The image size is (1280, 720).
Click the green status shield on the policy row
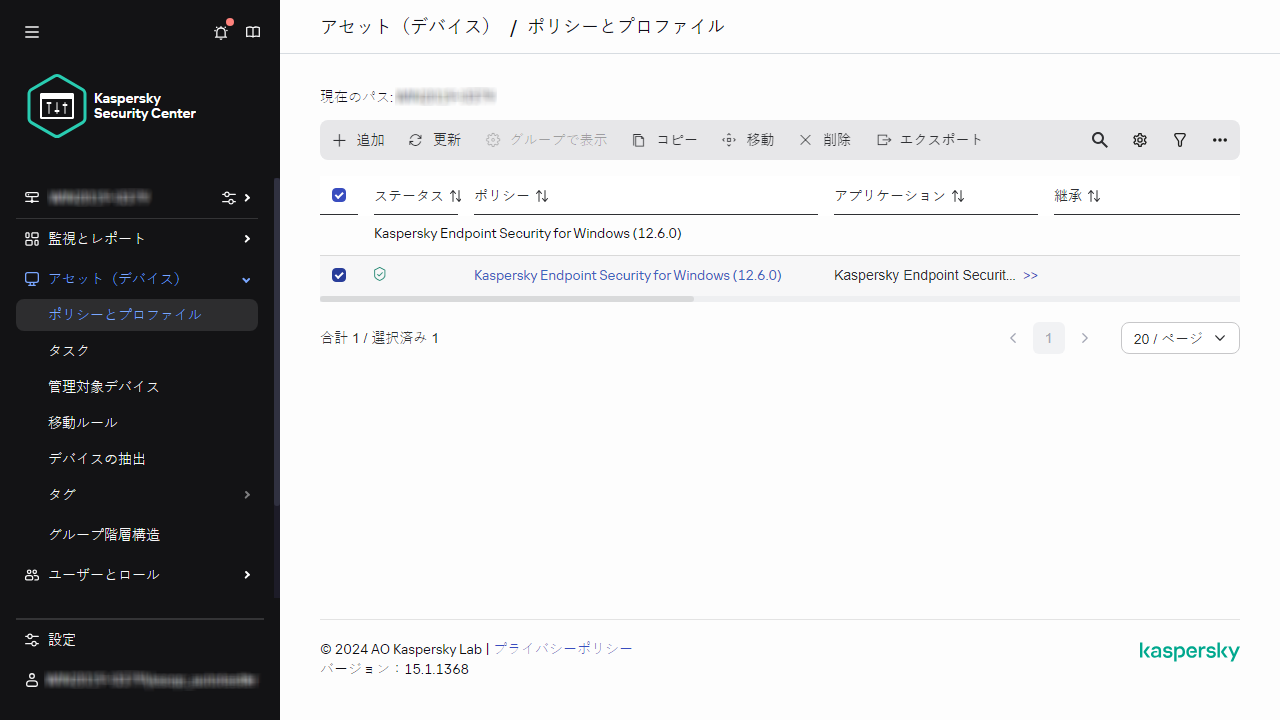(x=379, y=274)
